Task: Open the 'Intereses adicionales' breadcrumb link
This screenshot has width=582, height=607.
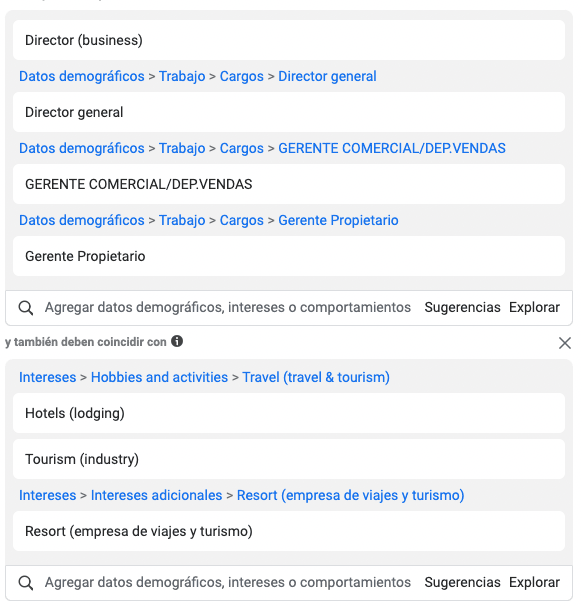Action: coord(156,496)
